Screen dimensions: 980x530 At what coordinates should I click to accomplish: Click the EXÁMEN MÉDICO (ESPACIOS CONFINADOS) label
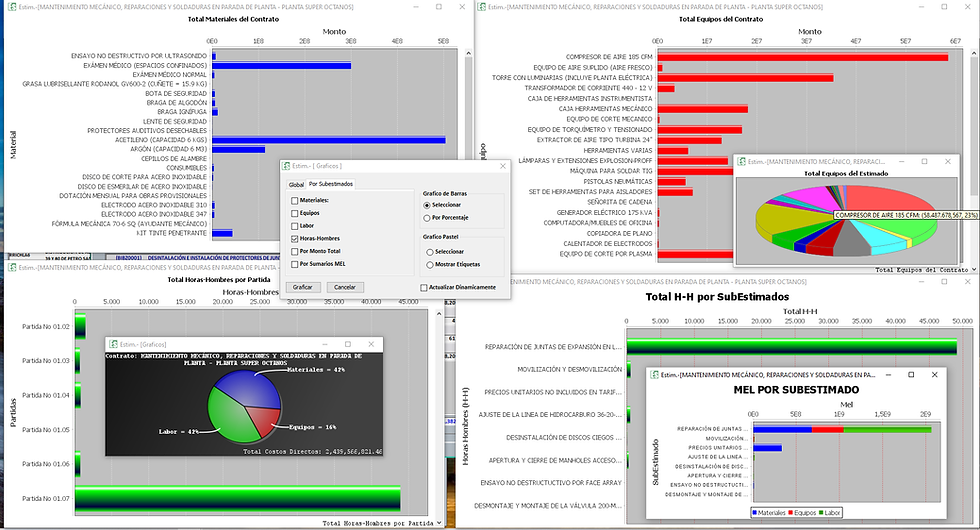tap(145, 66)
